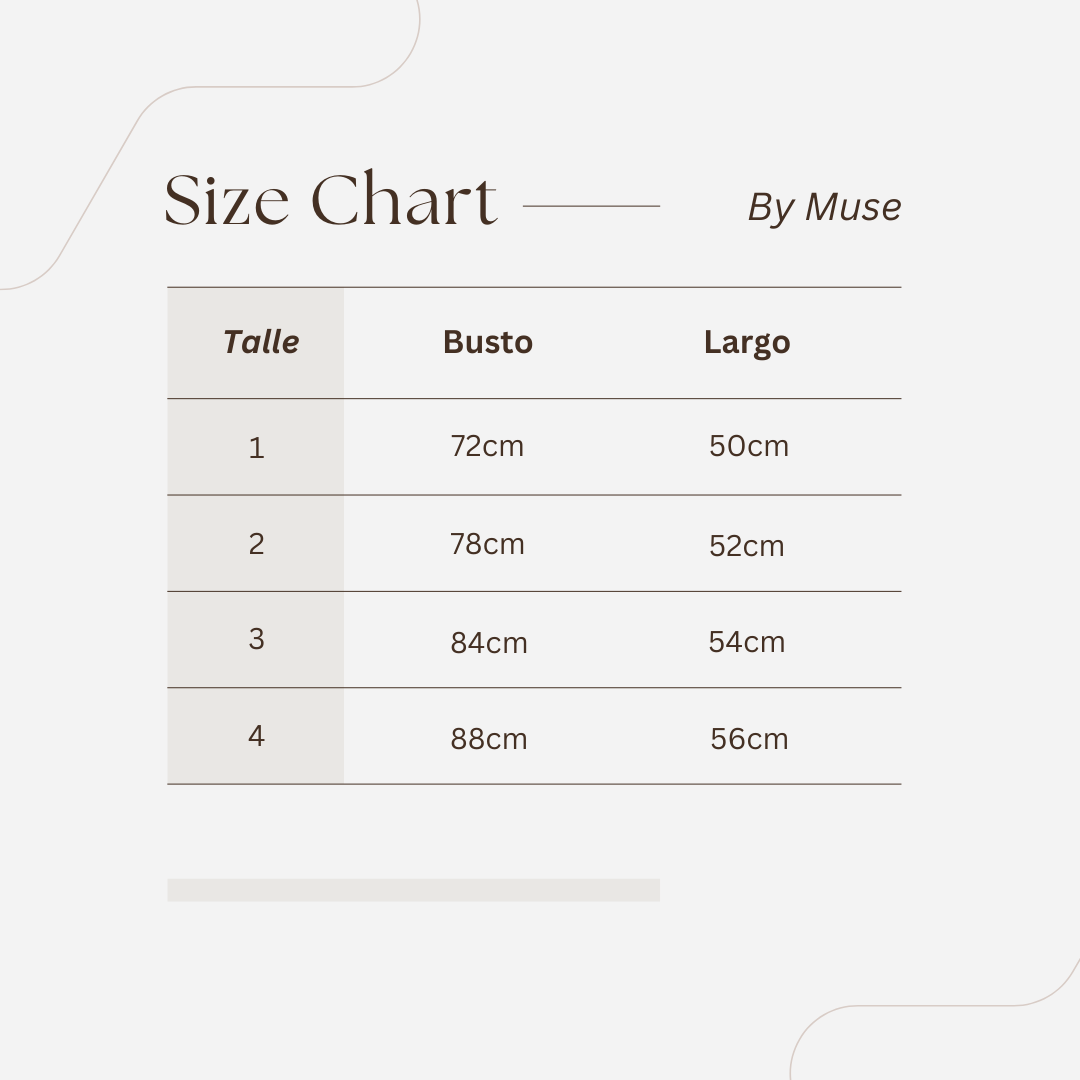Viewport: 1080px width, 1080px height.
Task: Click the Talle column header
Action: click(261, 342)
